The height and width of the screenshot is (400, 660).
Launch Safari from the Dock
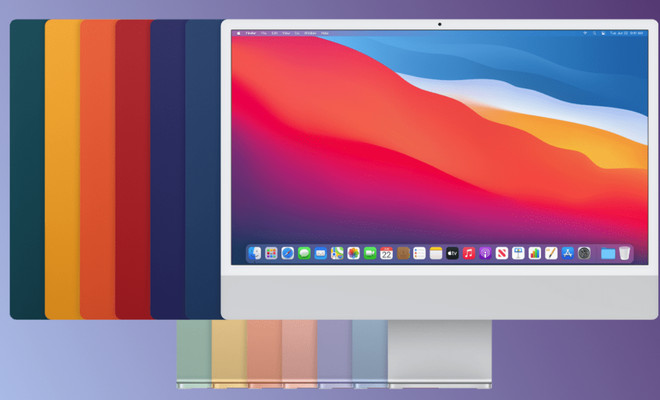(287, 253)
